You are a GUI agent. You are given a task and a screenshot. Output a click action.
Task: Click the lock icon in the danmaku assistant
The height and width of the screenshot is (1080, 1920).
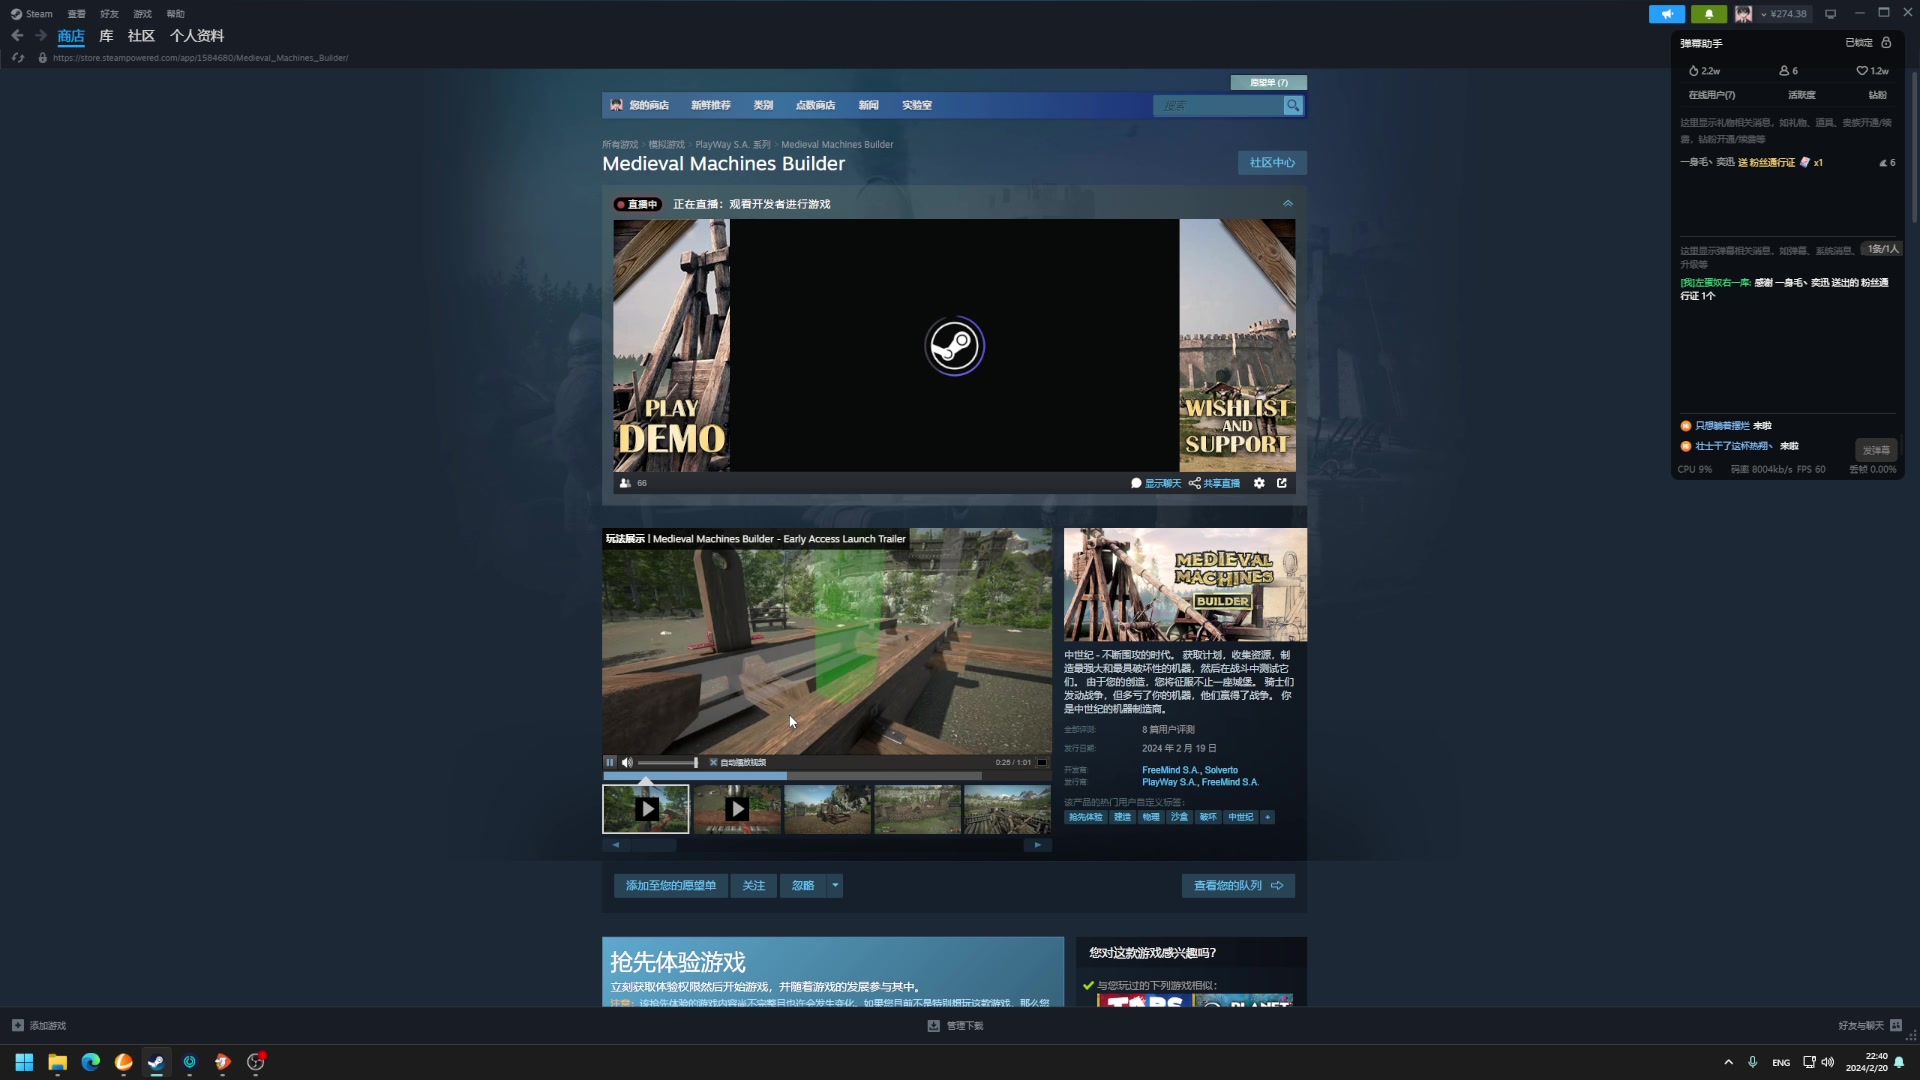[x=1886, y=43]
